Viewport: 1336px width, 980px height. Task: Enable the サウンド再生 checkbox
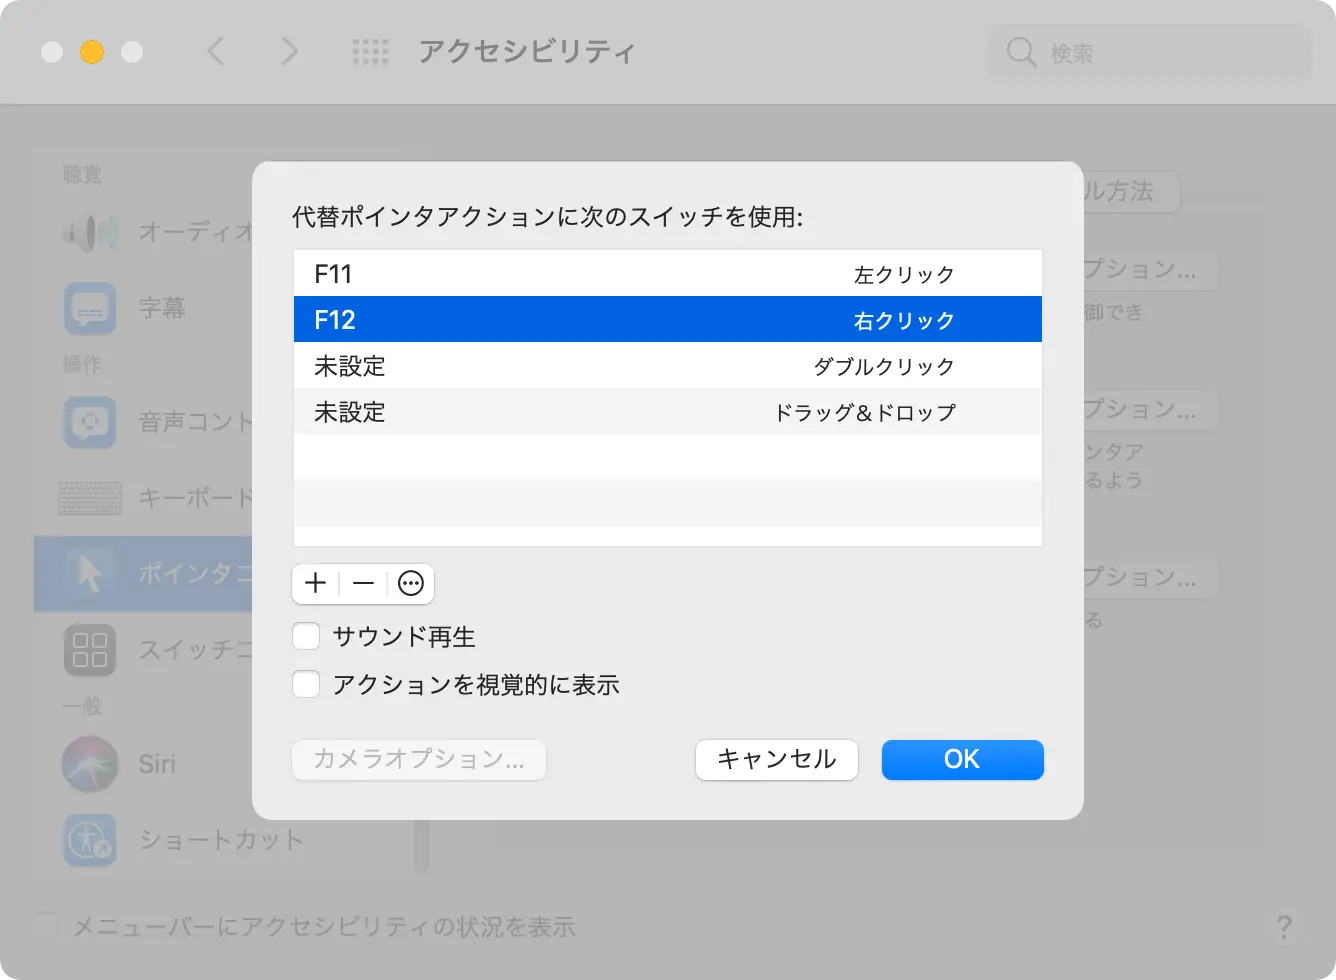tap(306, 637)
